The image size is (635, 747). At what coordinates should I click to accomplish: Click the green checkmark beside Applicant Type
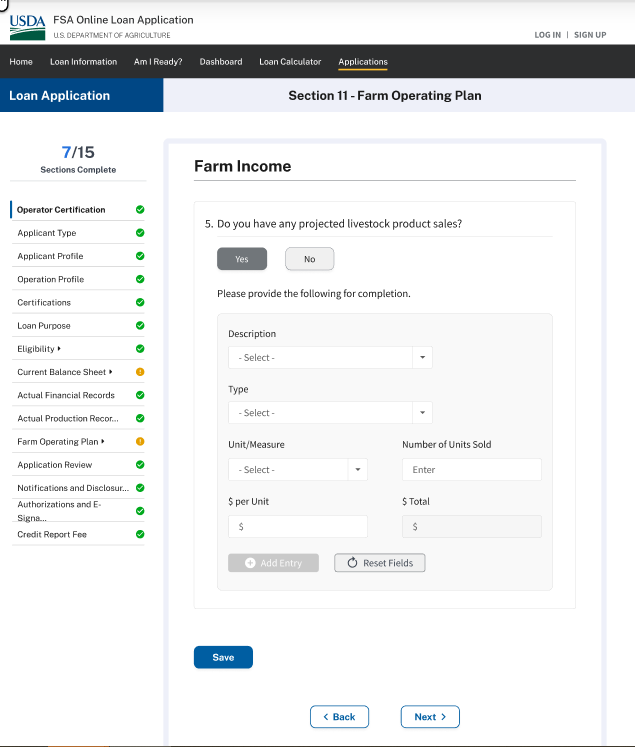coord(140,233)
